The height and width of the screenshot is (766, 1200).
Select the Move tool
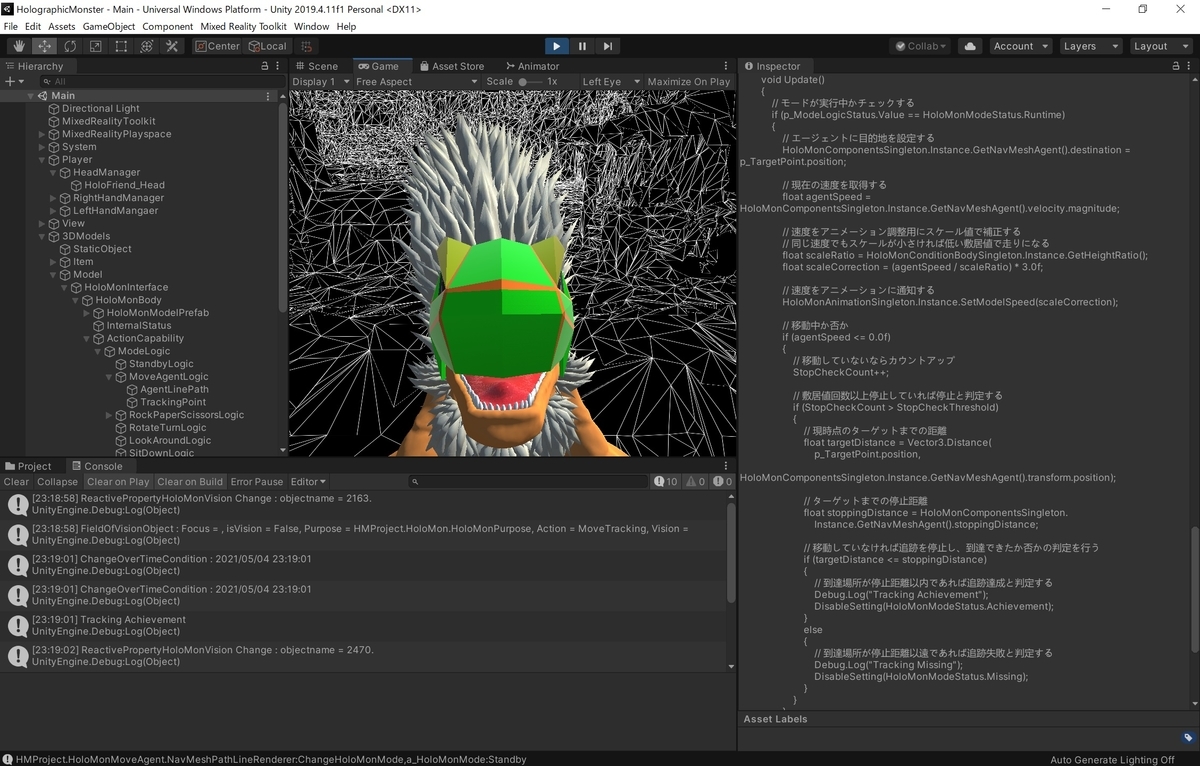point(44,46)
